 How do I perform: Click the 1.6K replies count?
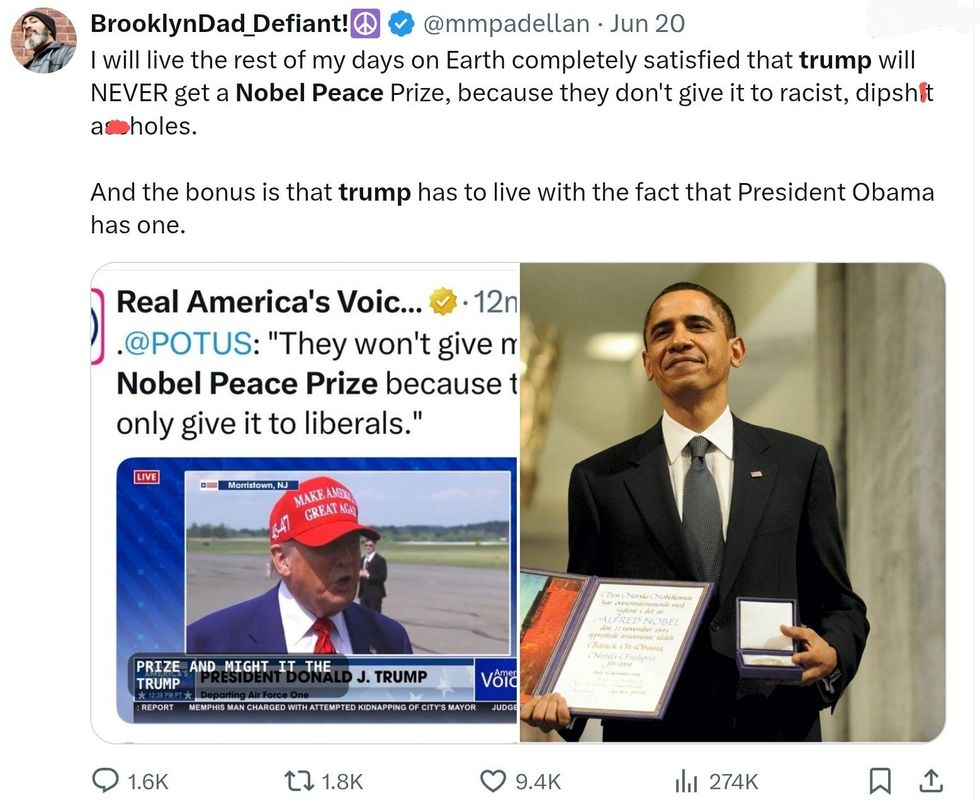coord(148,782)
